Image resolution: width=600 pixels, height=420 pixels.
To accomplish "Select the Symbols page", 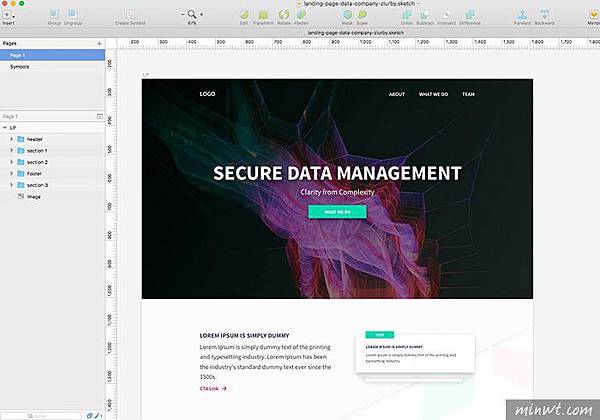I will [x=52, y=67].
